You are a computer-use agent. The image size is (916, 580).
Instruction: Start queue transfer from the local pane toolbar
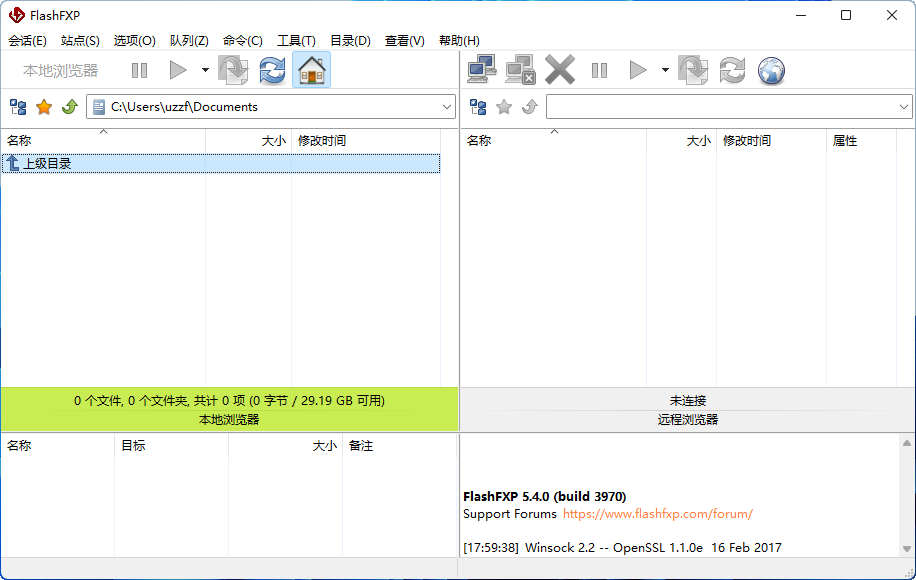point(178,71)
